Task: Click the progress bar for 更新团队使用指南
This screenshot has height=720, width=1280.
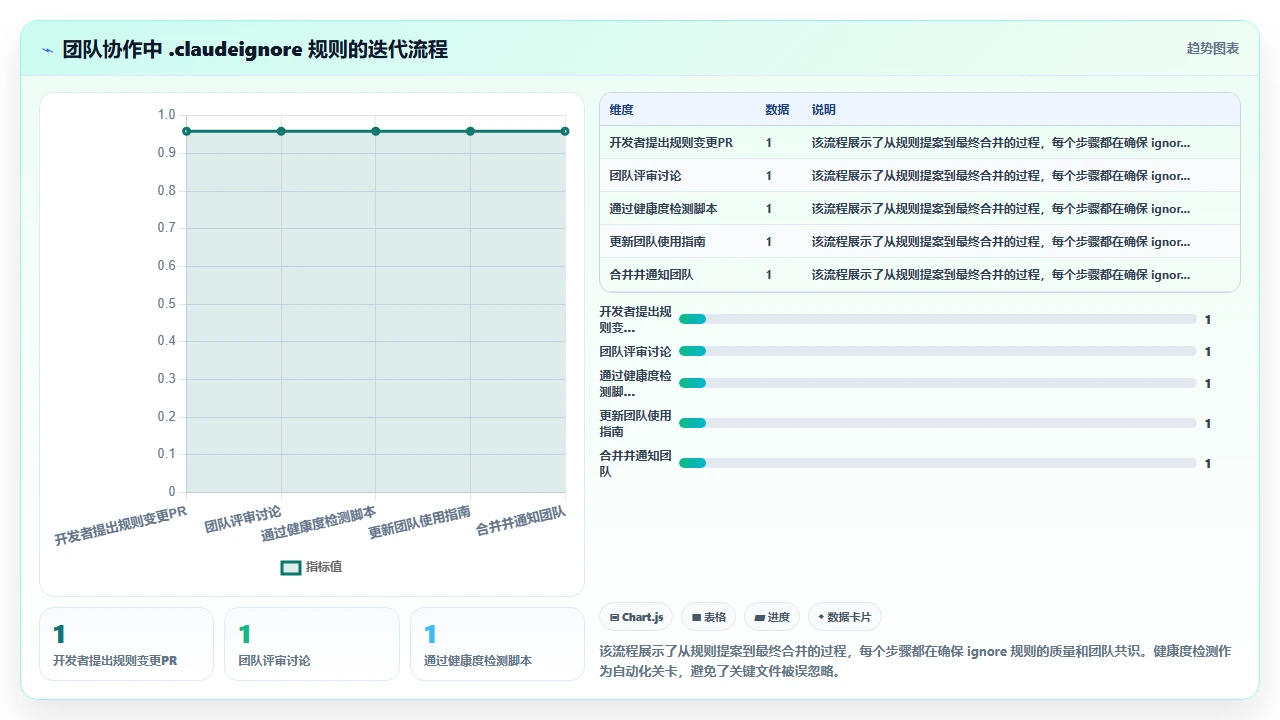Action: click(x=938, y=423)
